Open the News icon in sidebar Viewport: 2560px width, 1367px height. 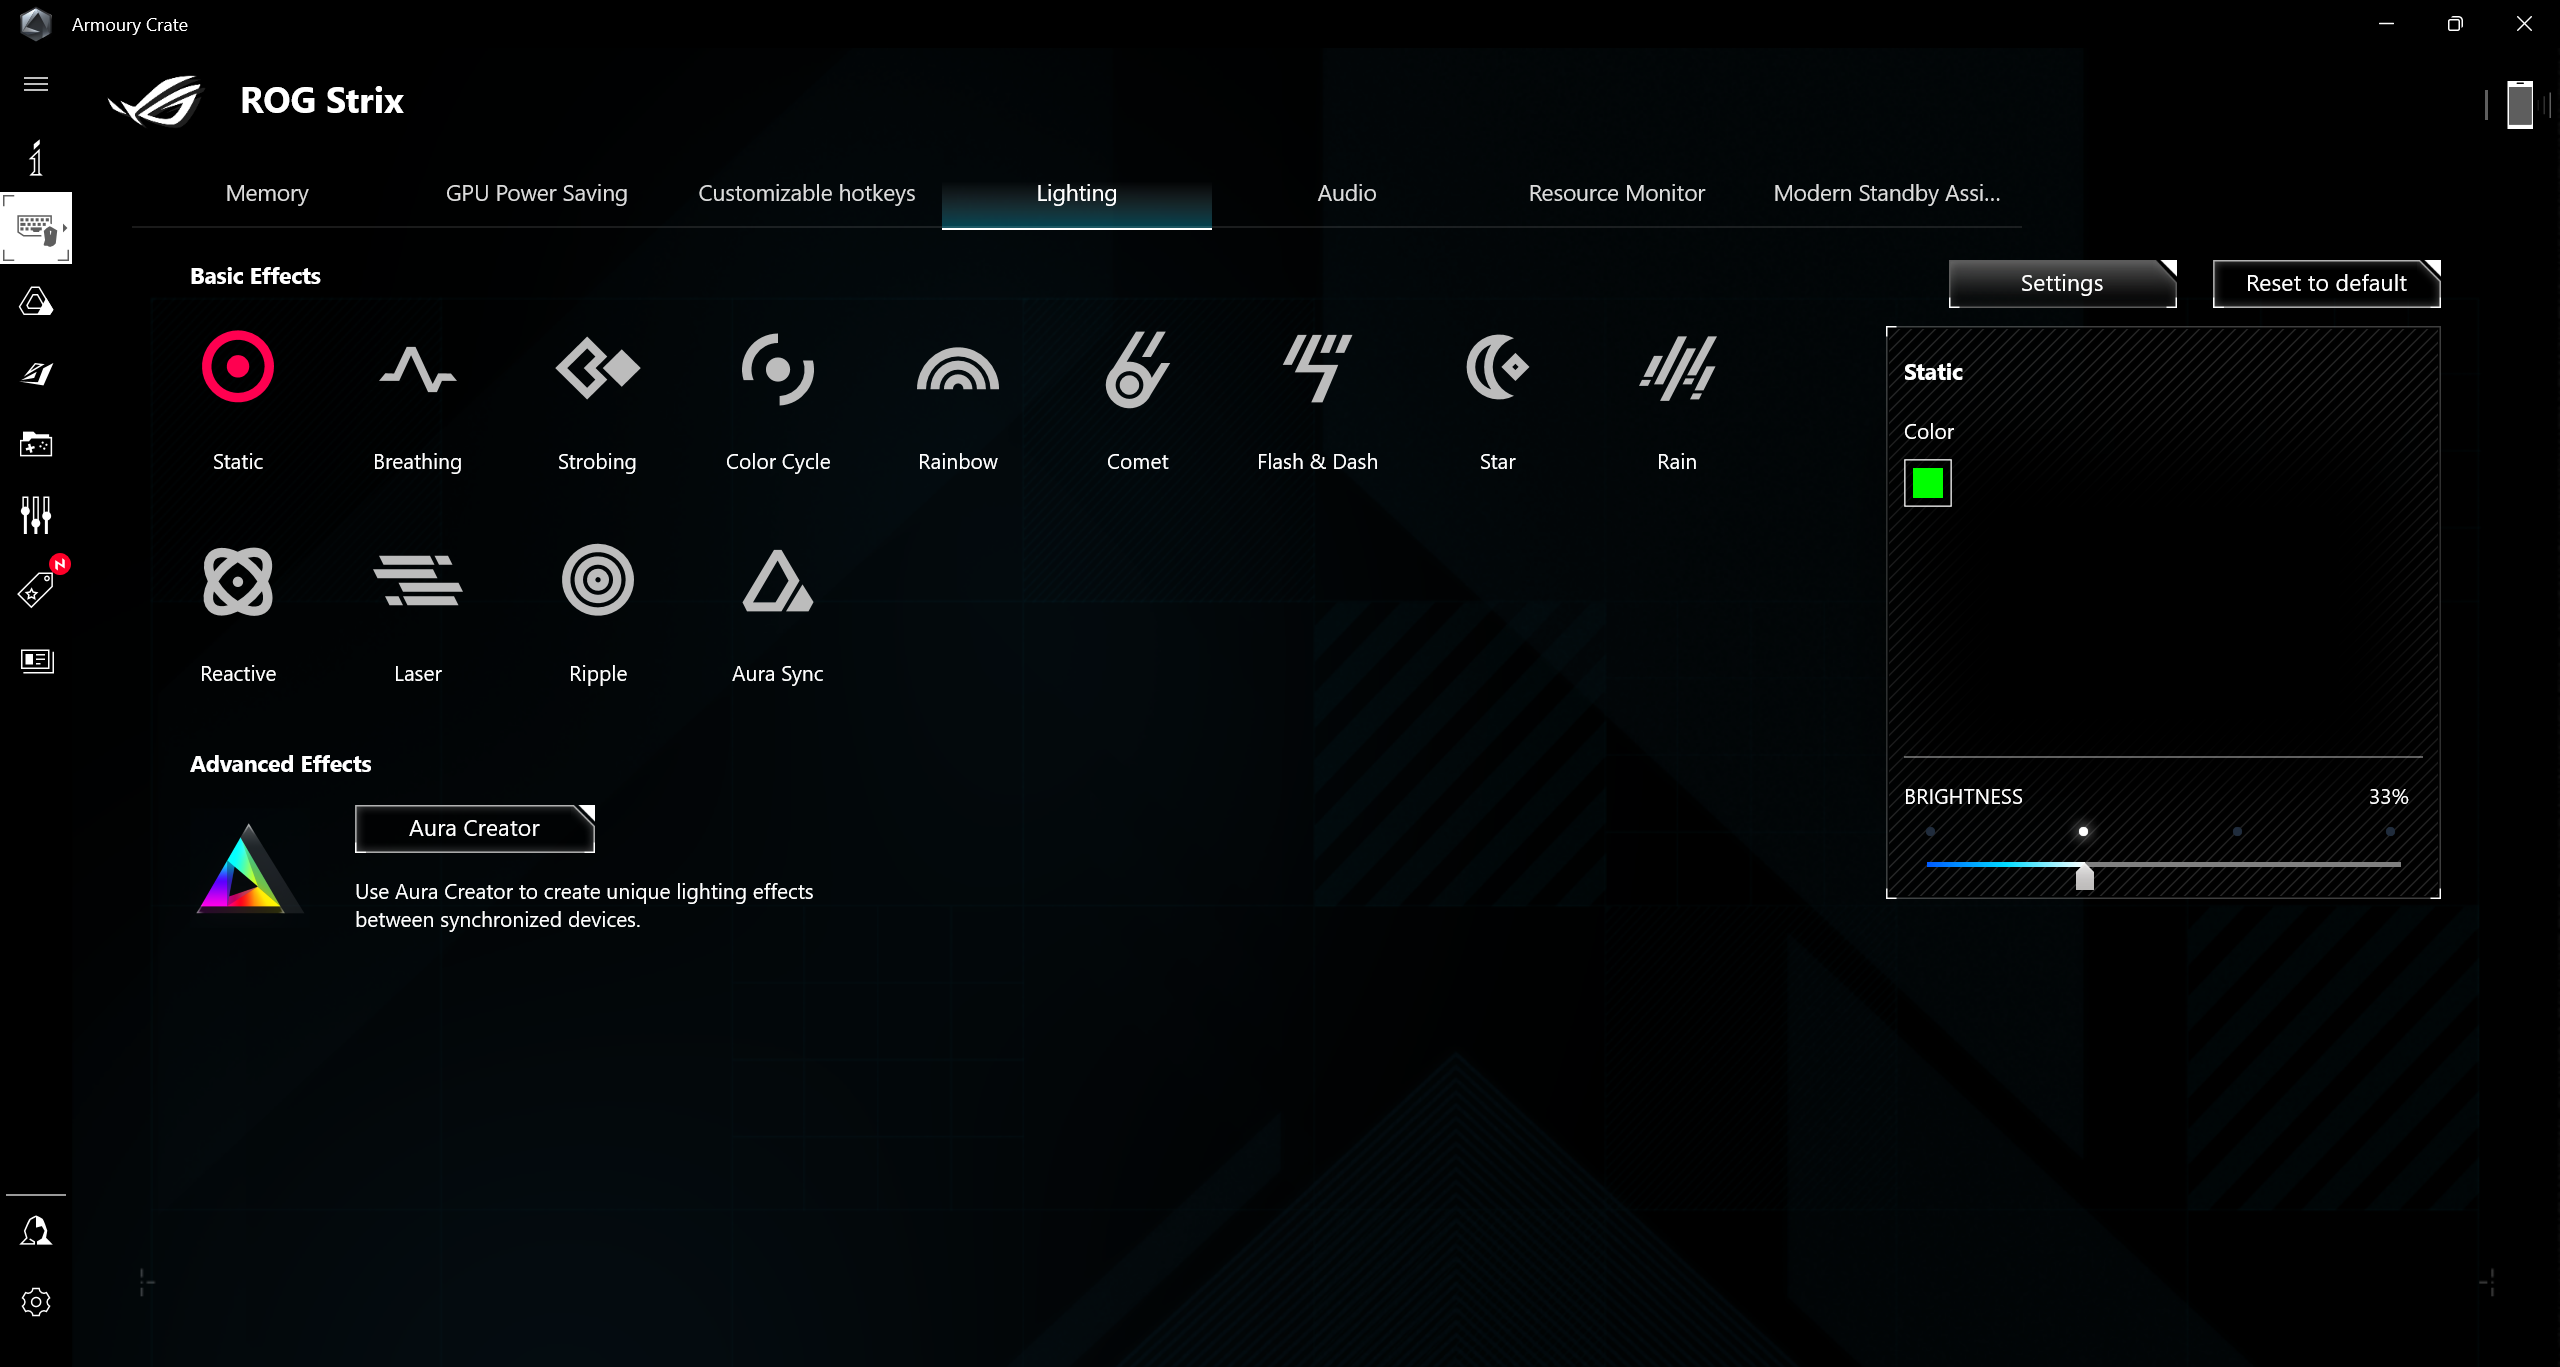tap(36, 660)
